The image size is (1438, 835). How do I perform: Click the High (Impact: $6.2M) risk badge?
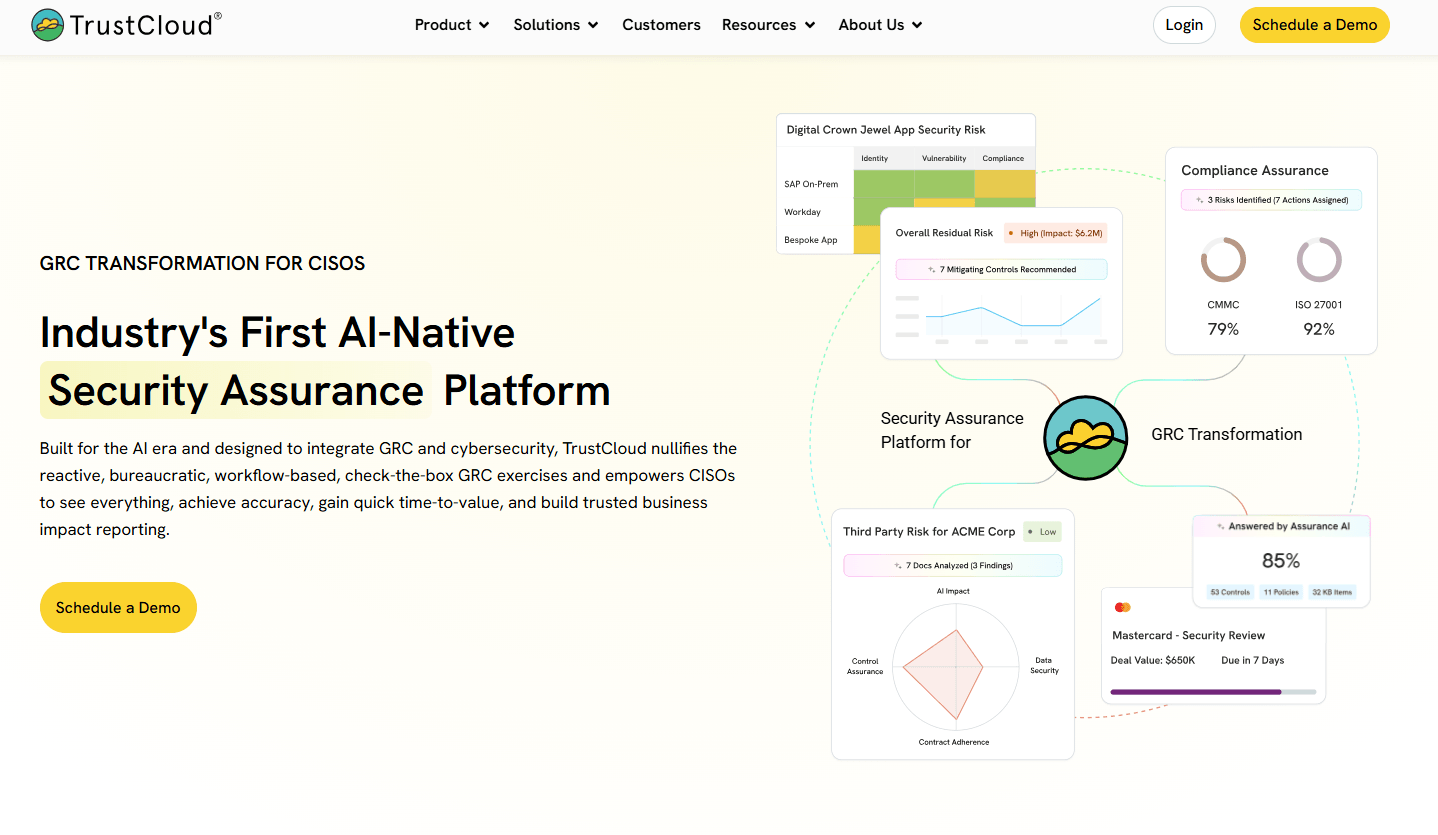click(1055, 232)
